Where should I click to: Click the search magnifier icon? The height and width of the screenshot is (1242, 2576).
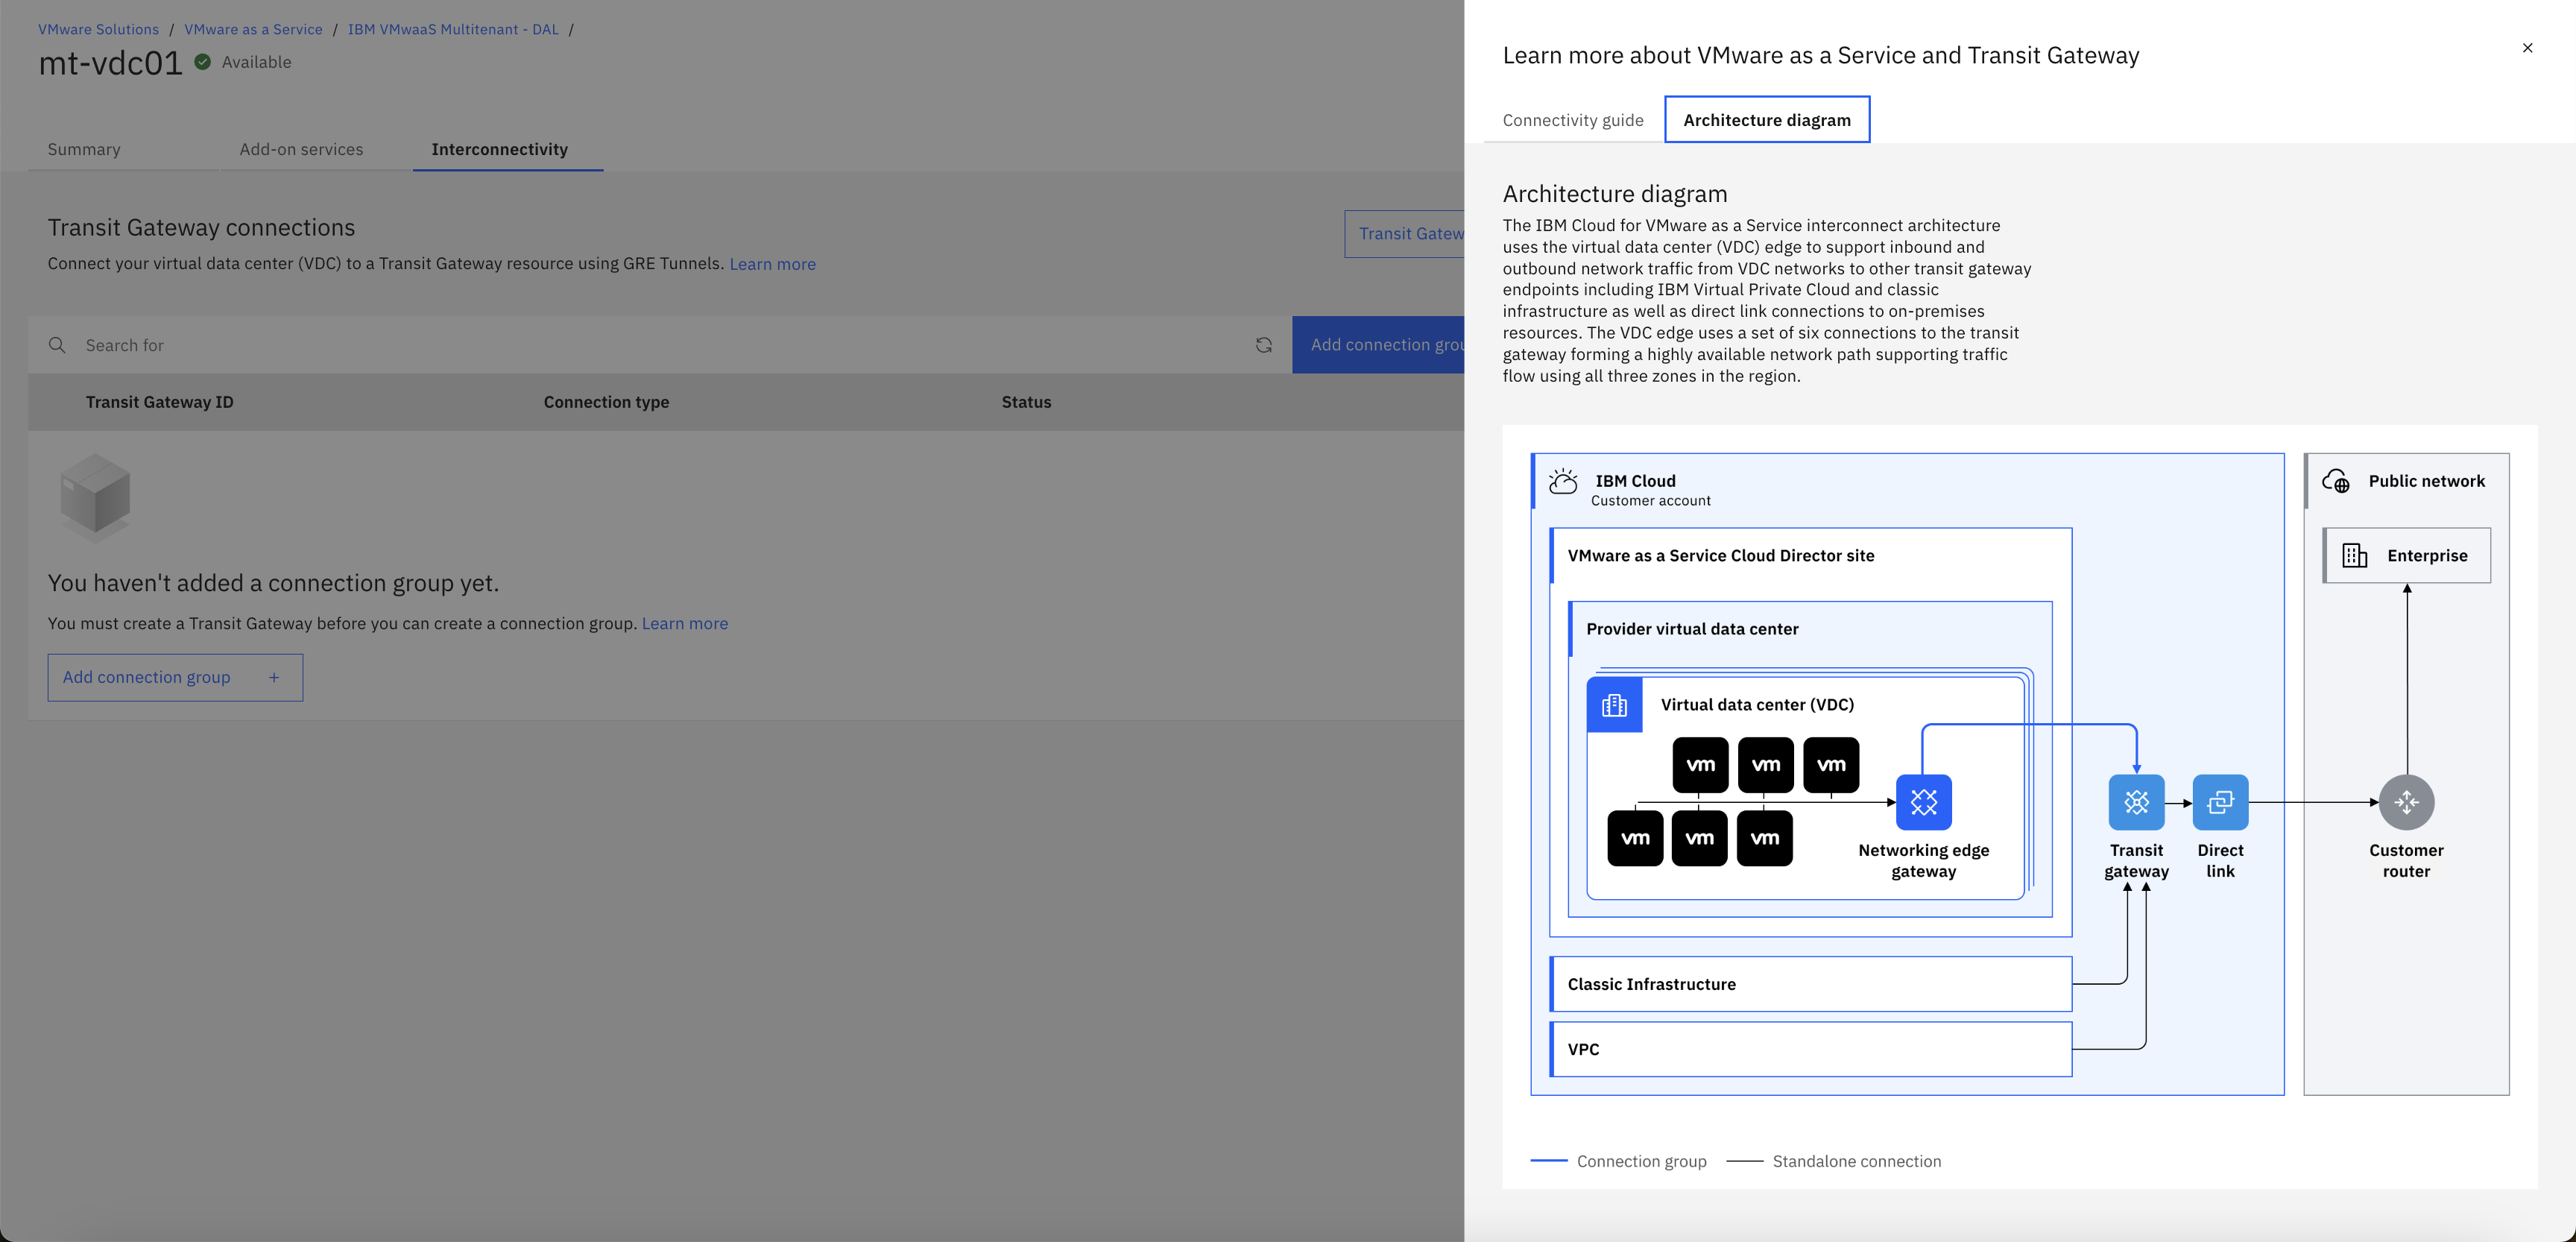pyautogui.click(x=58, y=345)
